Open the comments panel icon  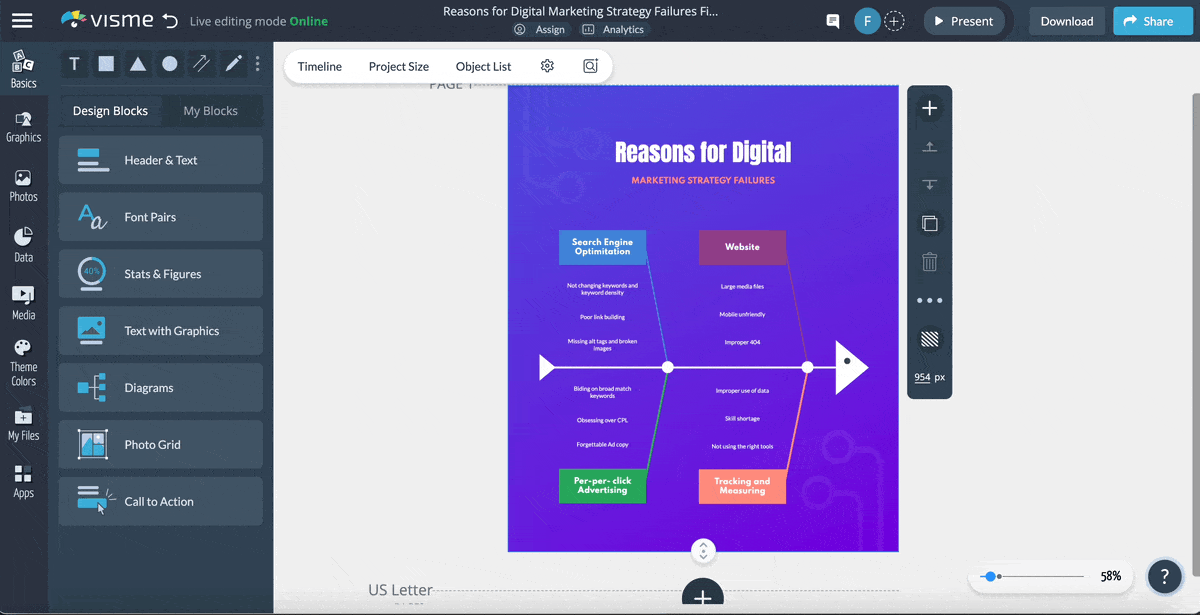(832, 20)
